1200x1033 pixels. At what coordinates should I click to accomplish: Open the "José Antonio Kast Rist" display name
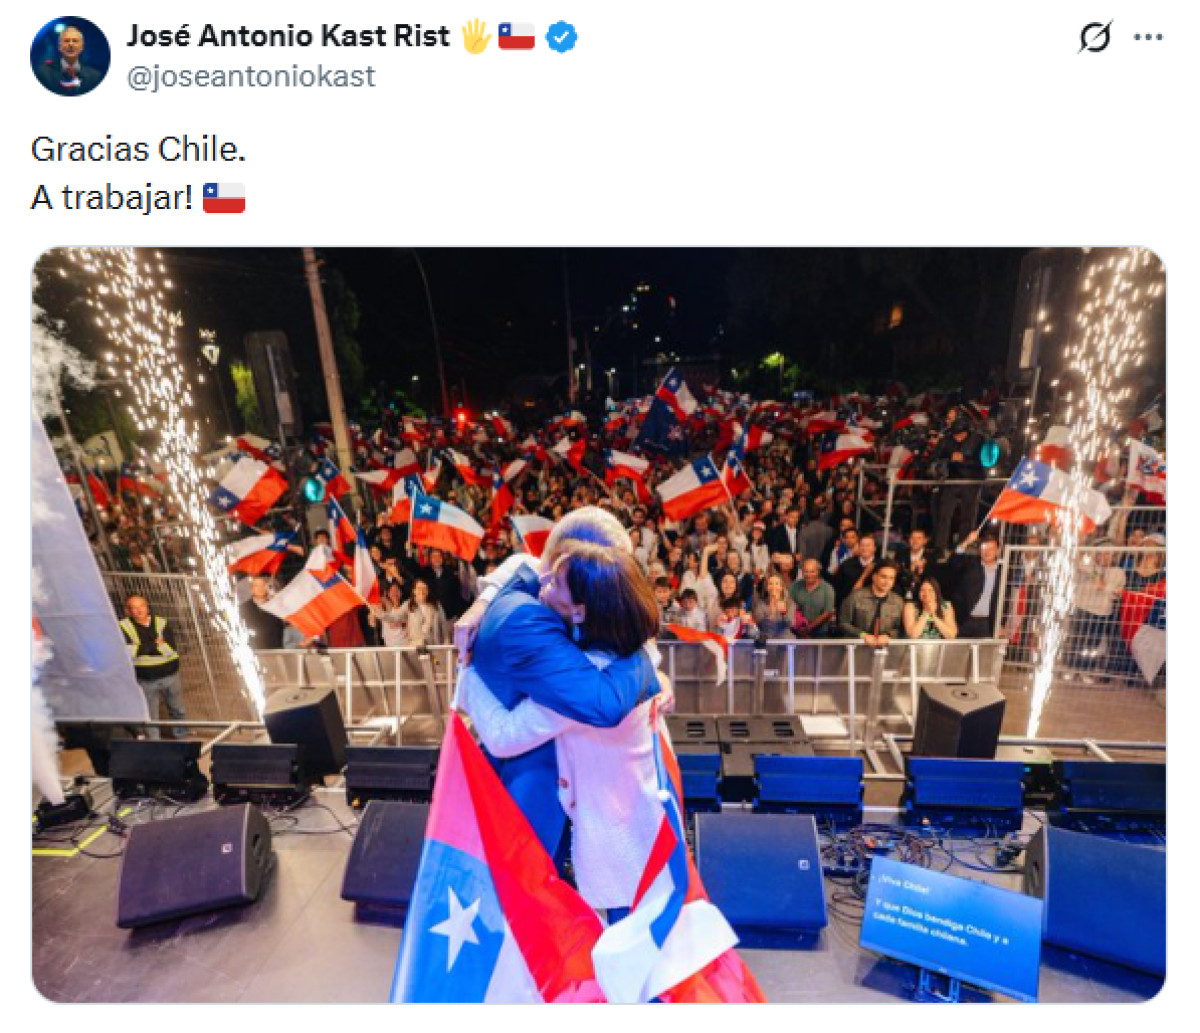(x=289, y=37)
